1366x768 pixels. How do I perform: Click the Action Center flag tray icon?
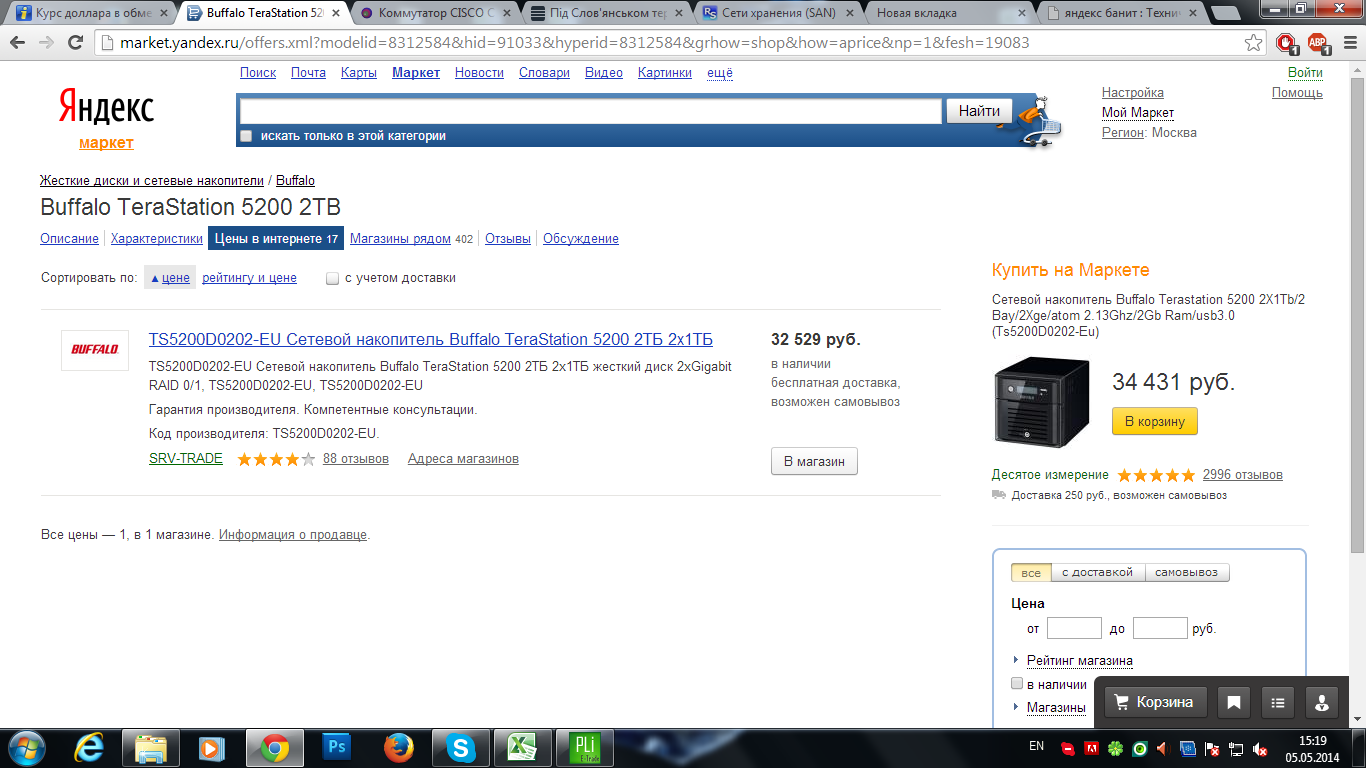tap(1213, 749)
